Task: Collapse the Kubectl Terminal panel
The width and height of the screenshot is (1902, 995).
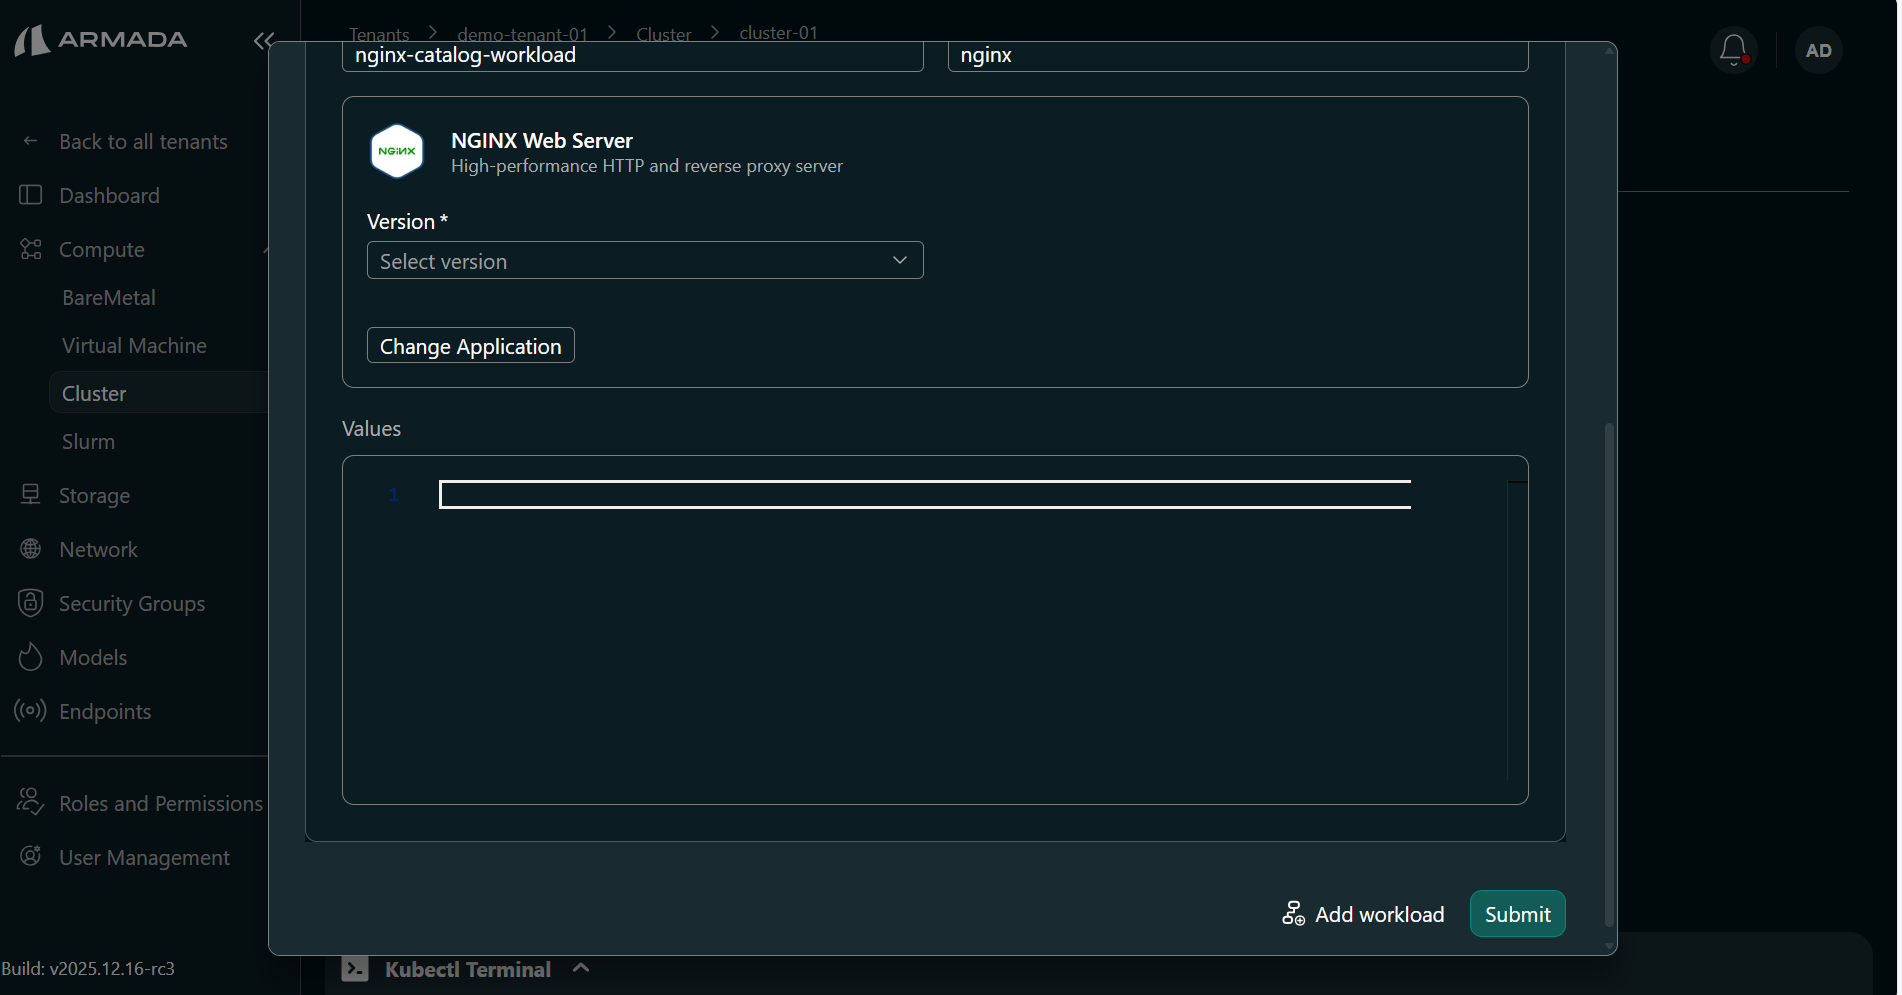Action: click(581, 968)
